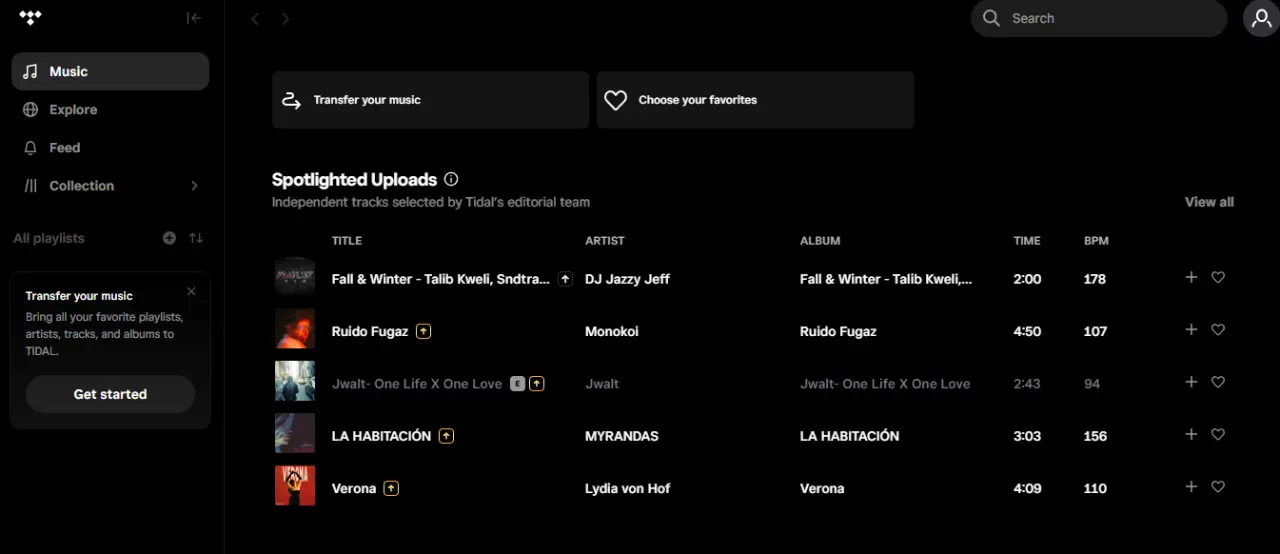Open artist Lydia von Hof
The image size is (1280, 554).
coord(628,488)
